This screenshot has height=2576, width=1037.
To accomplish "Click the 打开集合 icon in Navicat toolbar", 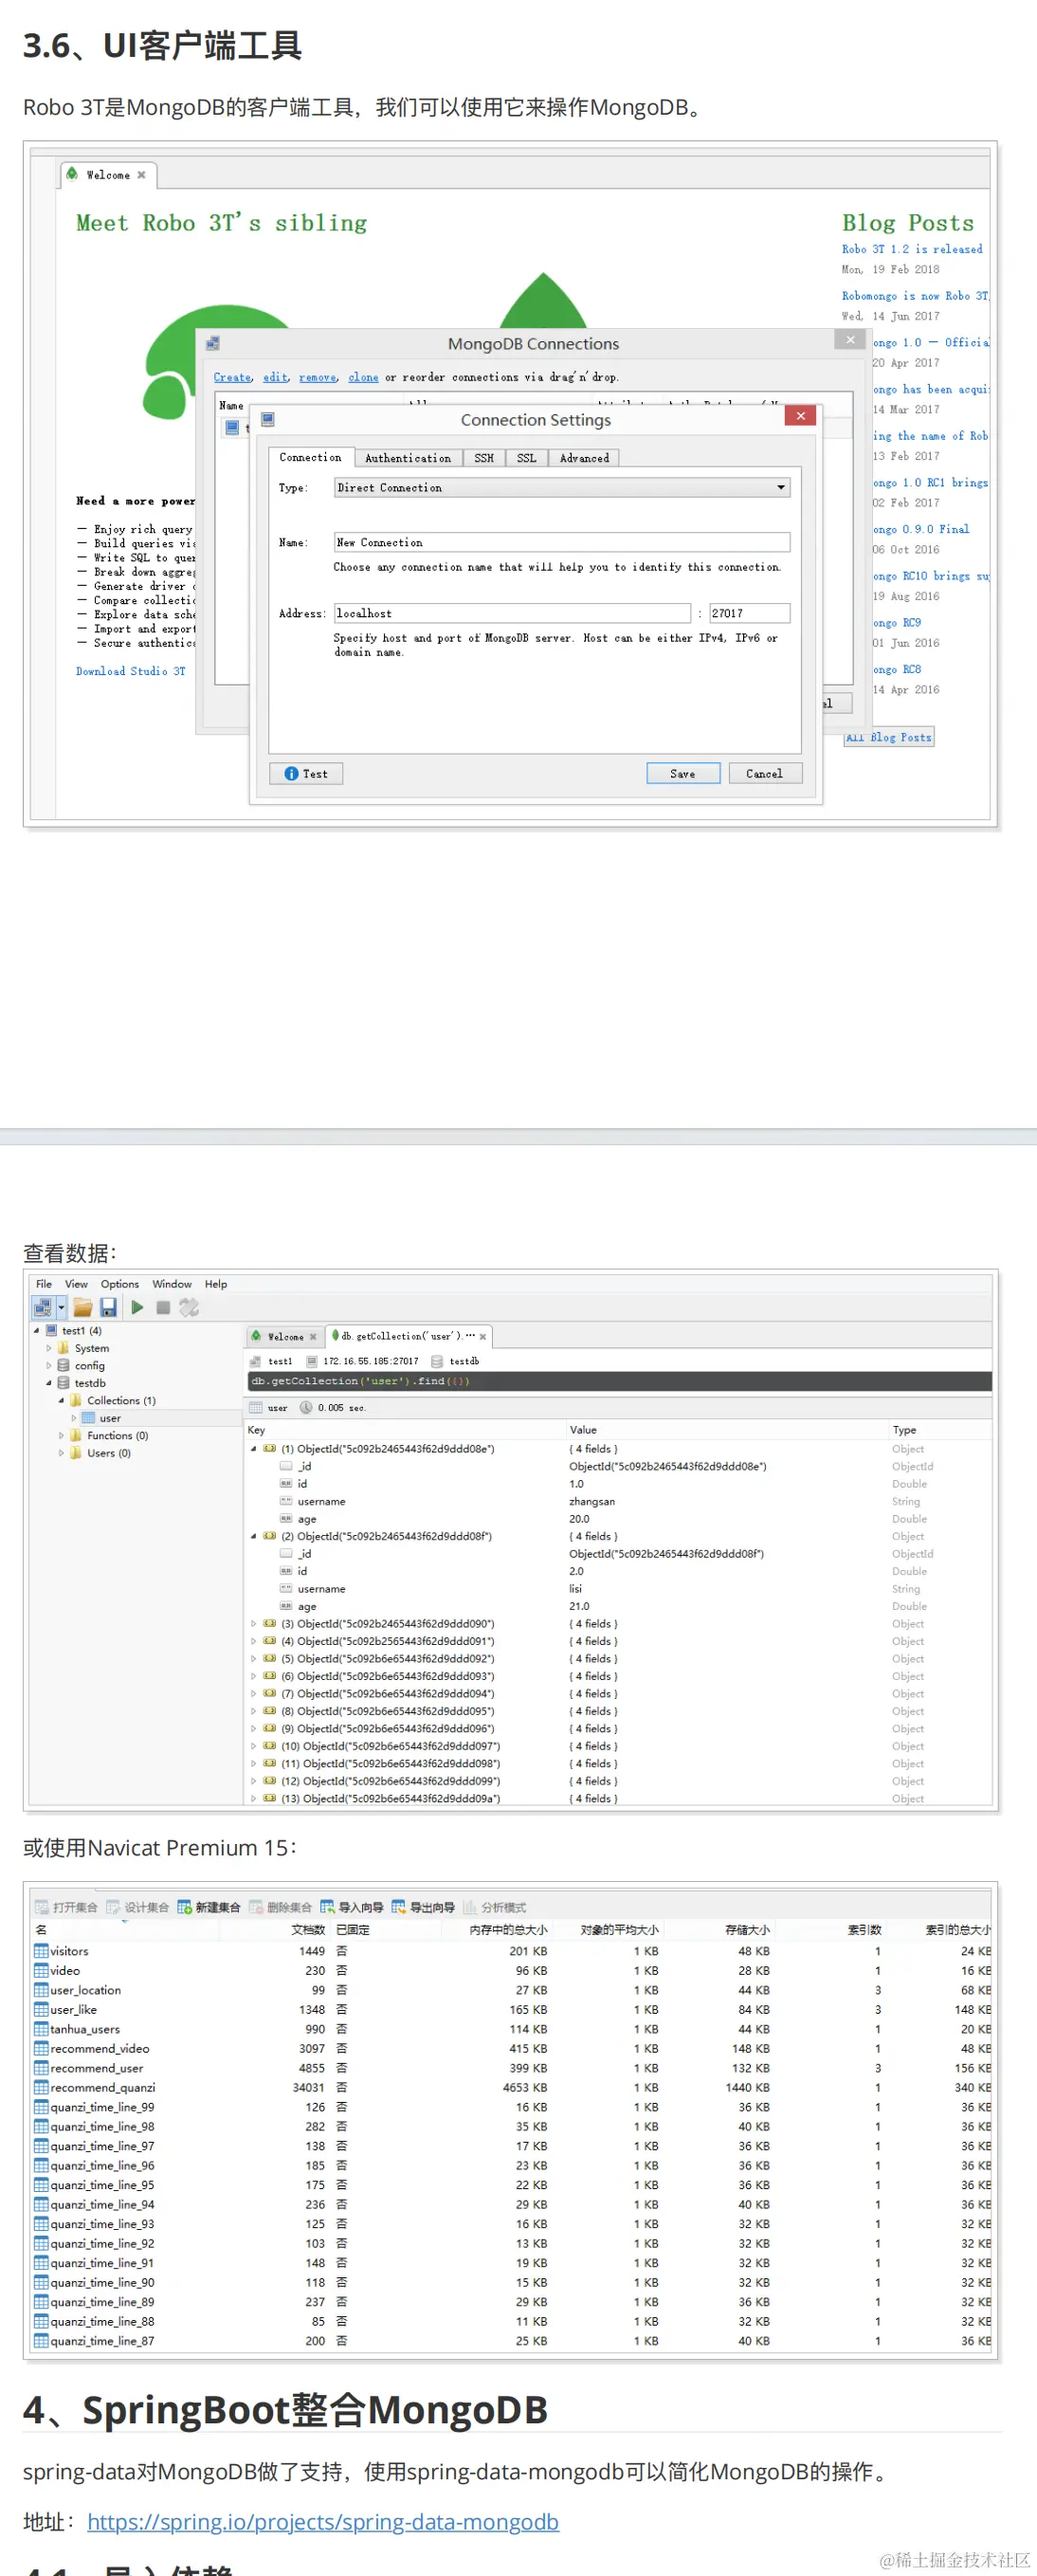I will [x=42, y=1907].
